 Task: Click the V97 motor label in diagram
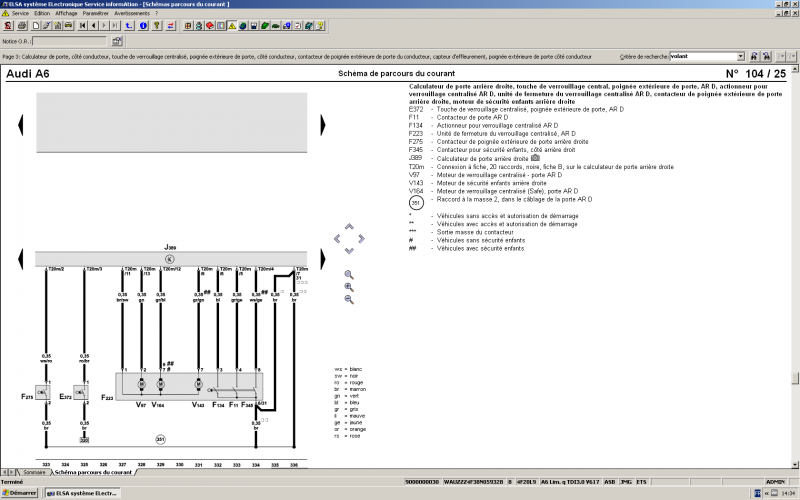click(x=141, y=405)
